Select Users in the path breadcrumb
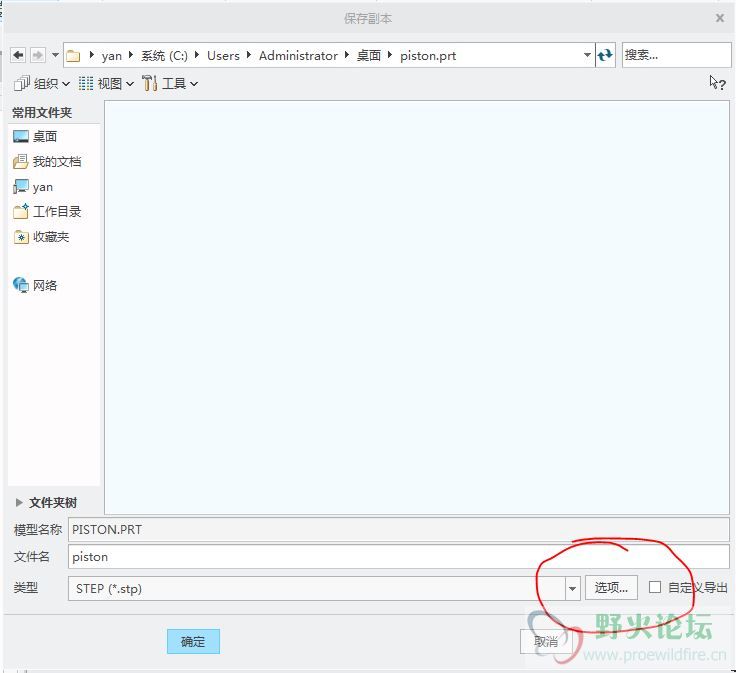Viewport: 736px width, 673px height. pyautogui.click(x=223, y=56)
